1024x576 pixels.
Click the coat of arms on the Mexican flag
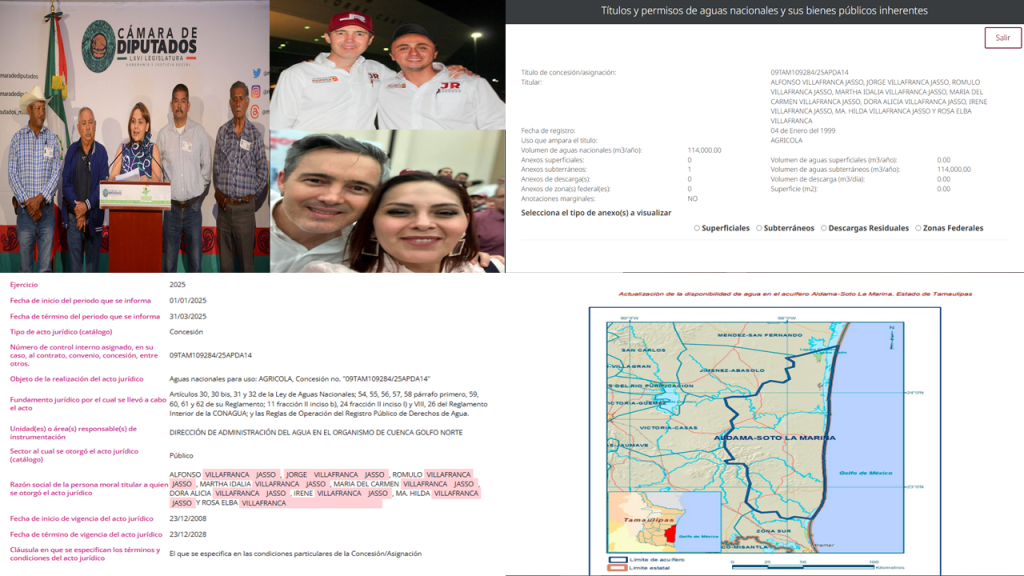tap(56, 83)
